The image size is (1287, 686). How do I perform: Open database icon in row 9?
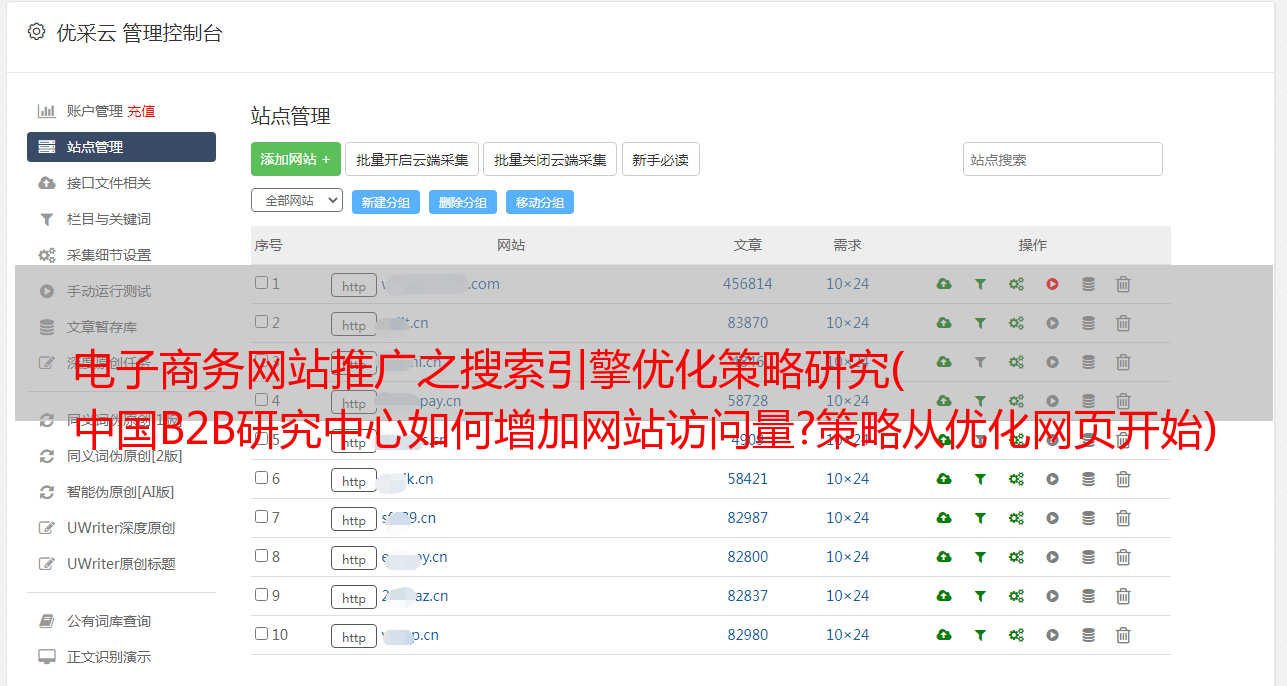1088,596
